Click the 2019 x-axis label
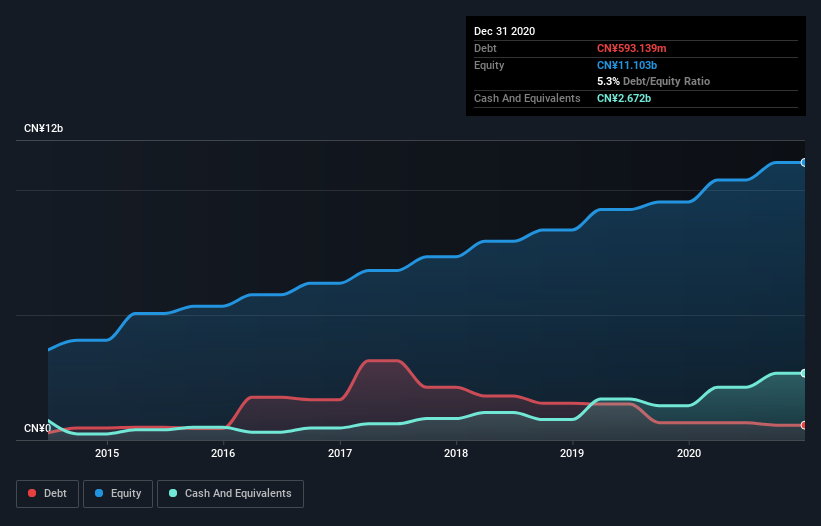 coord(572,453)
